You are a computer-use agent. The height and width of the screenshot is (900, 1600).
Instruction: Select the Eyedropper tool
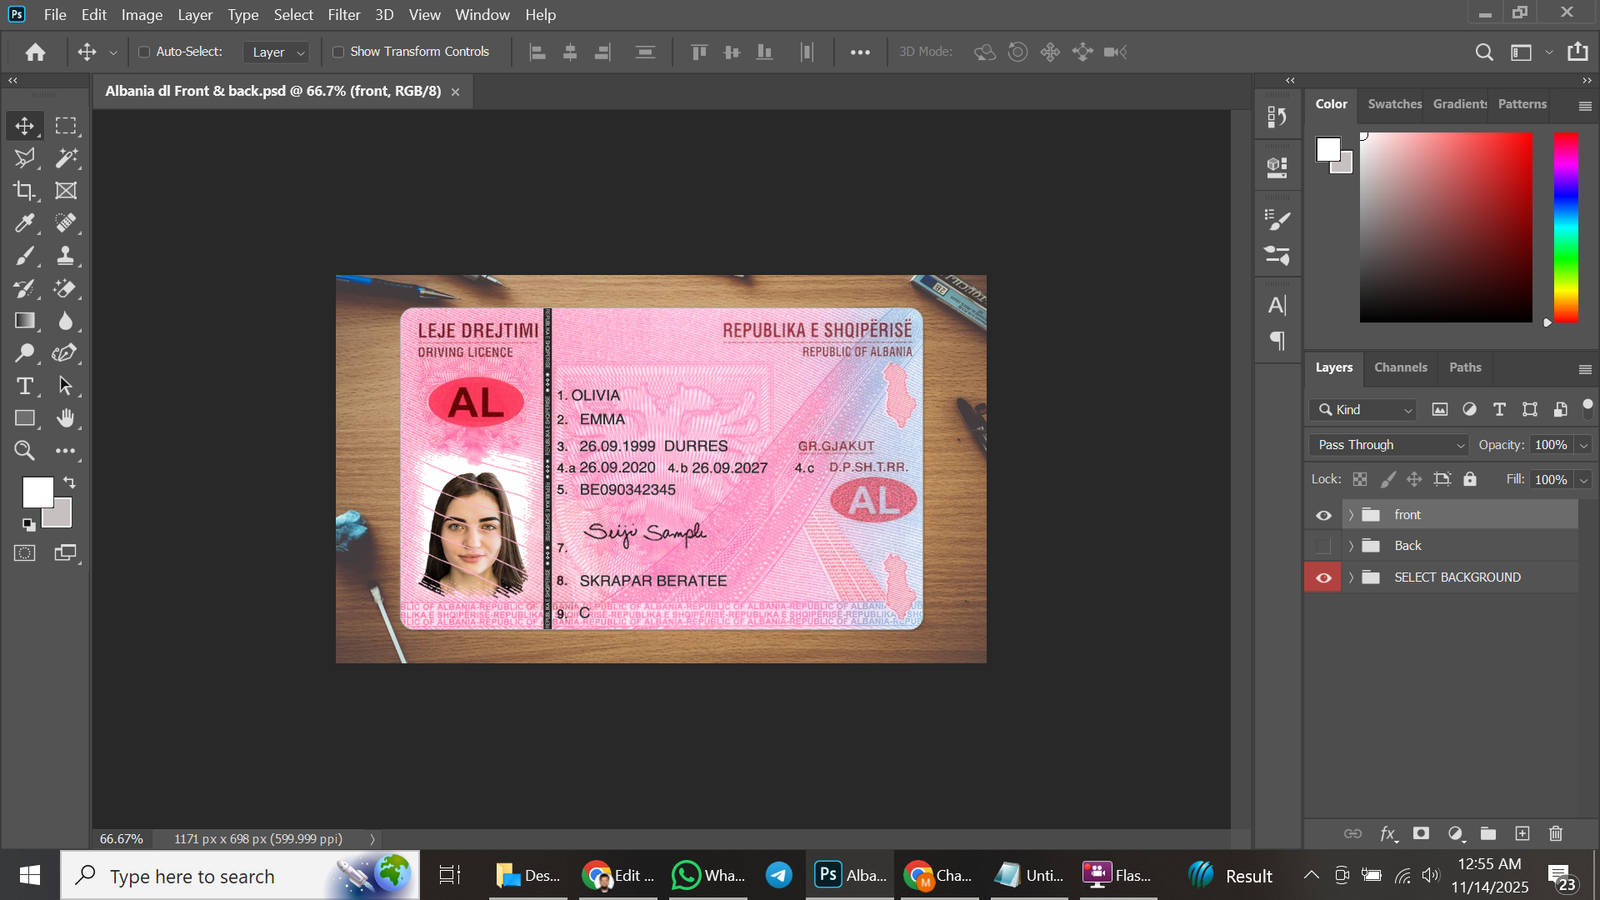[x=24, y=223]
